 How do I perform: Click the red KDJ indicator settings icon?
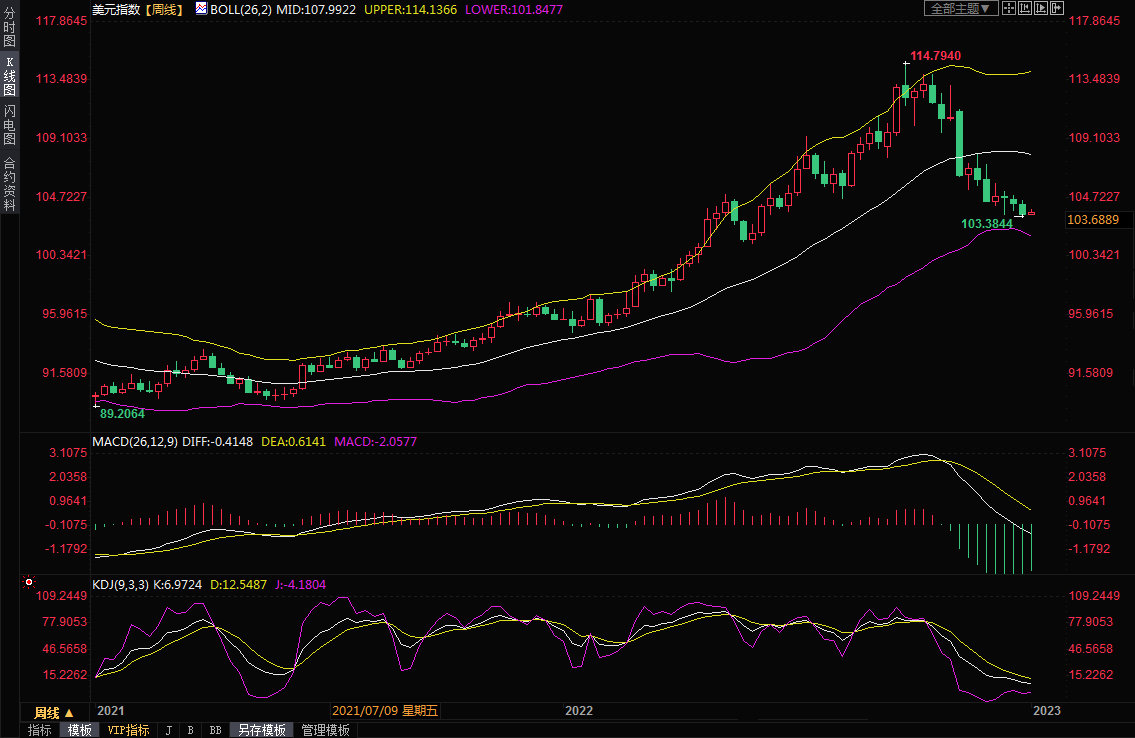click(29, 582)
